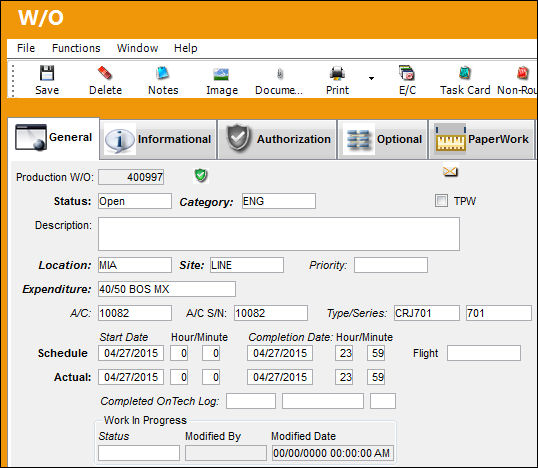This screenshot has width=538, height=468.
Task: Toggle the TPW checkbox
Action: (x=441, y=201)
